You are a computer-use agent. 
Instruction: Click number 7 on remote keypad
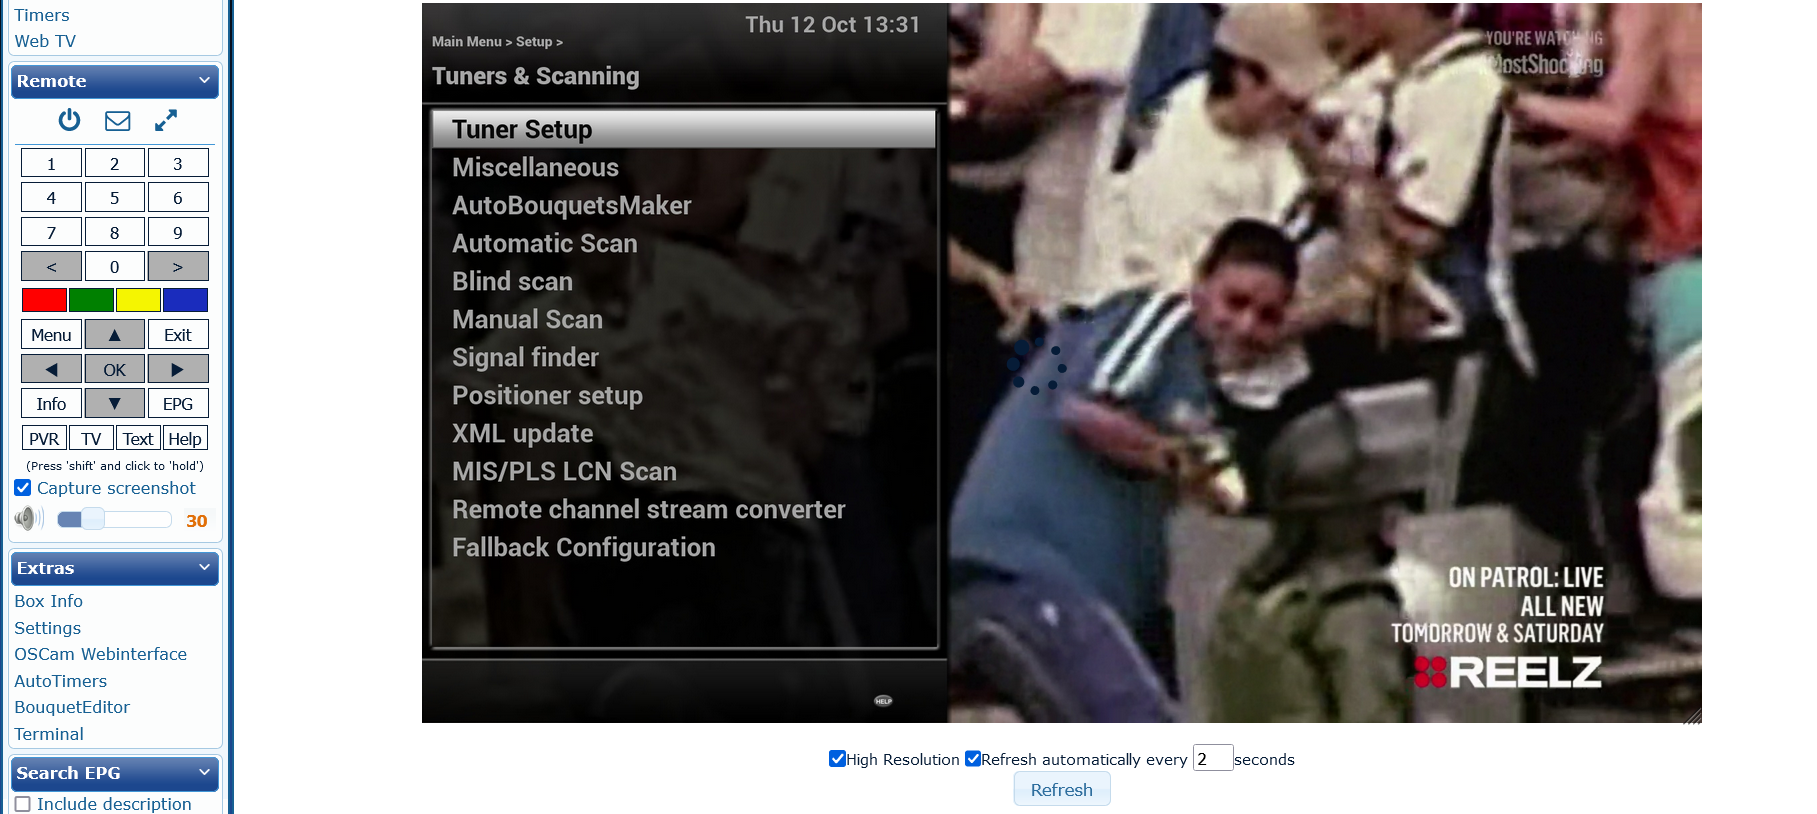(x=51, y=232)
